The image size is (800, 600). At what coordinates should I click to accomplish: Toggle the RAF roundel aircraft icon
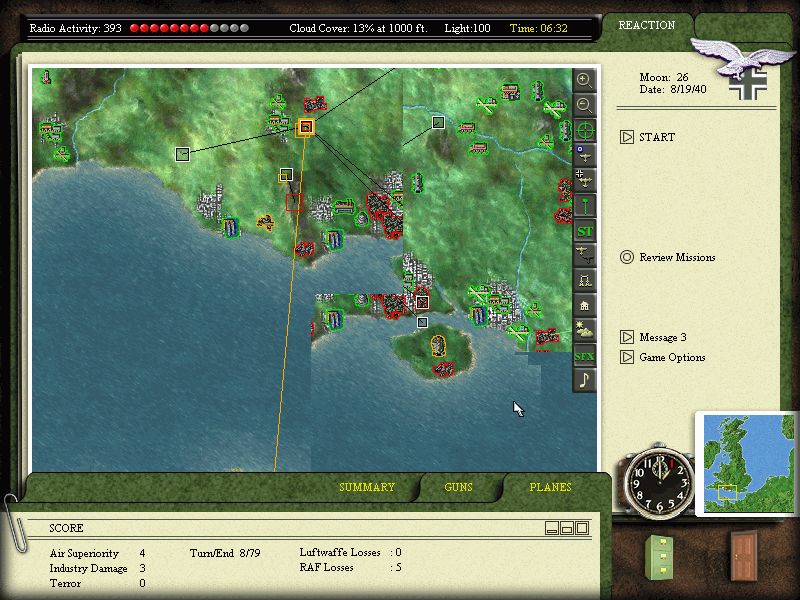coord(584,155)
